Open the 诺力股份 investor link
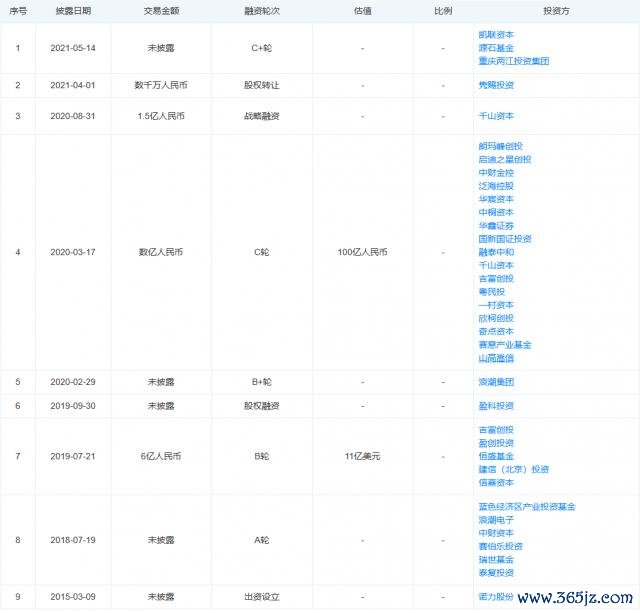Image resolution: width=640 pixels, height=613 pixels. tap(496, 596)
